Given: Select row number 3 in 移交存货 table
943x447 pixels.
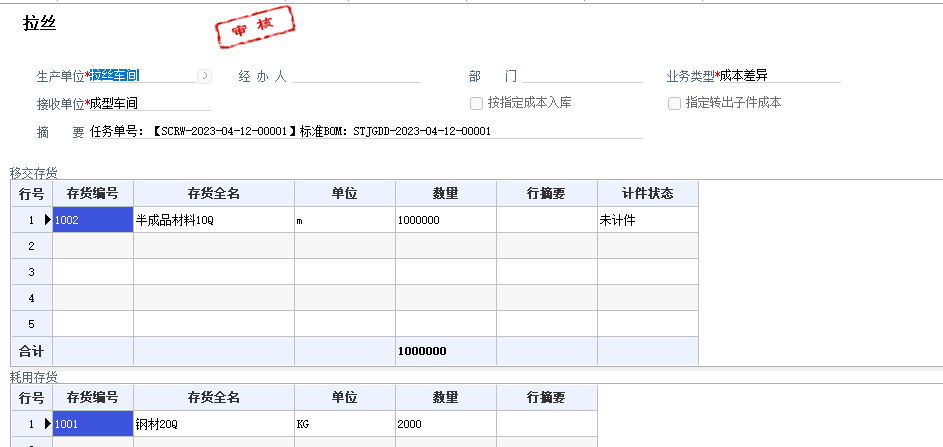Looking at the screenshot, I should (31, 272).
